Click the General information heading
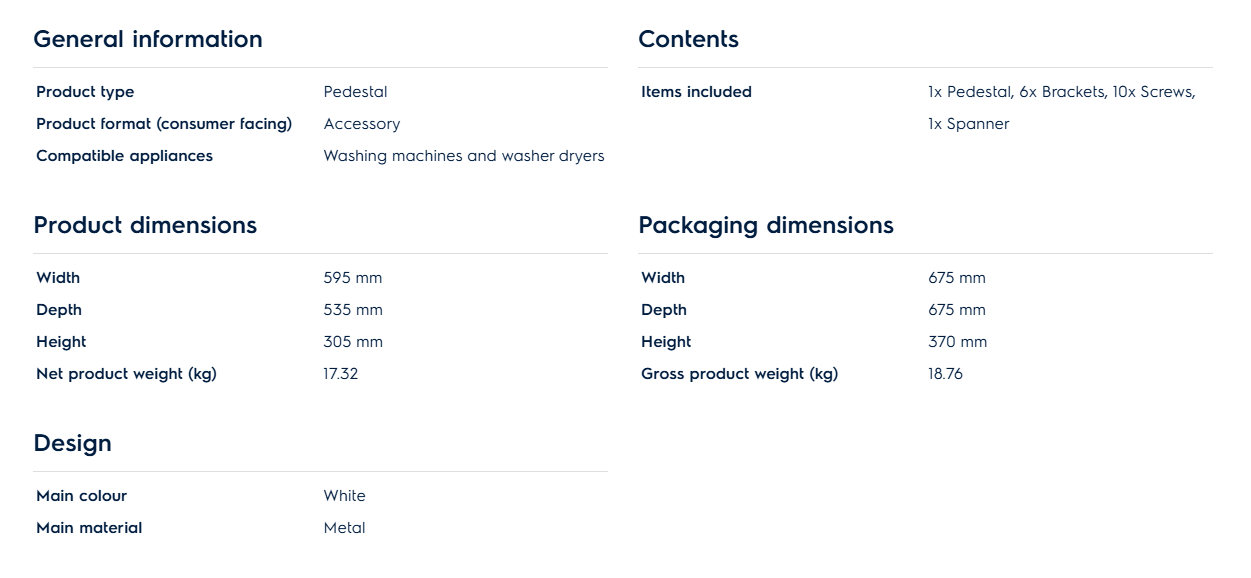Image resolution: width=1251 pixels, height=578 pixels. tap(148, 39)
